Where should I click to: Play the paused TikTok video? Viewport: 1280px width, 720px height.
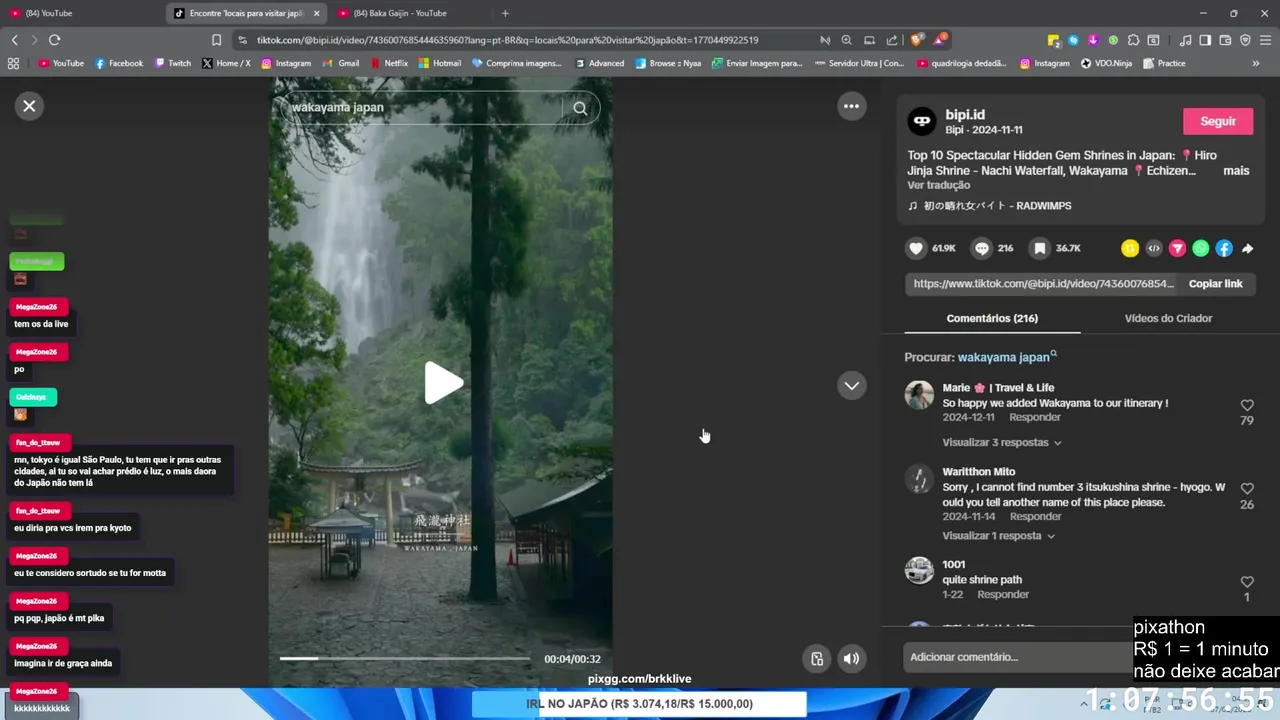coord(443,383)
